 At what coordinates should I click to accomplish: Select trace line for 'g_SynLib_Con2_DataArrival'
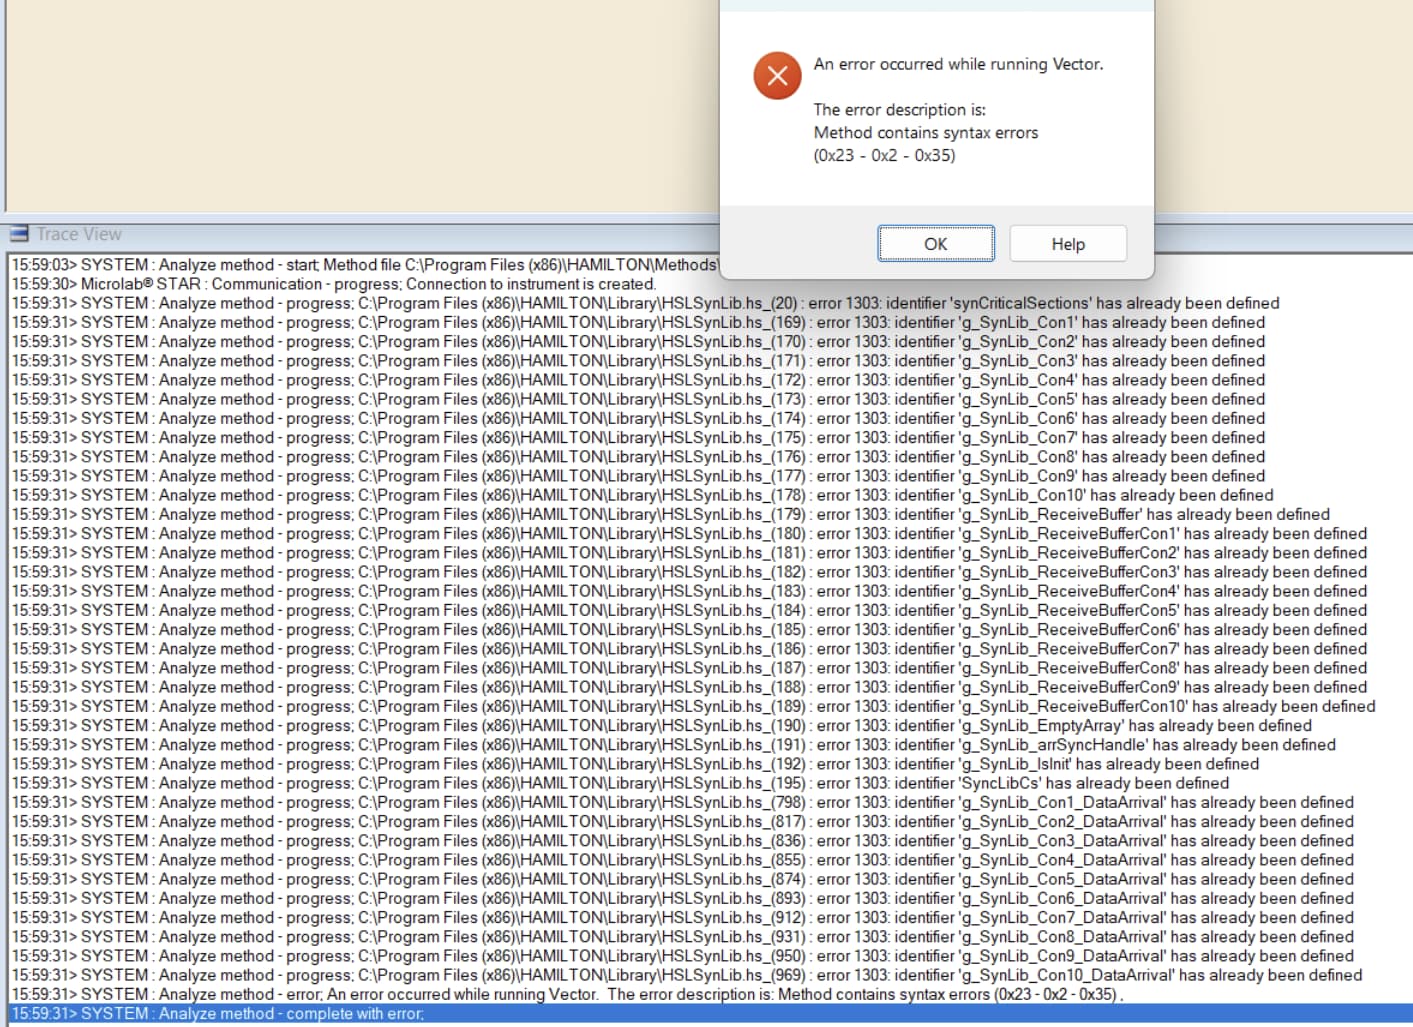click(x=683, y=821)
